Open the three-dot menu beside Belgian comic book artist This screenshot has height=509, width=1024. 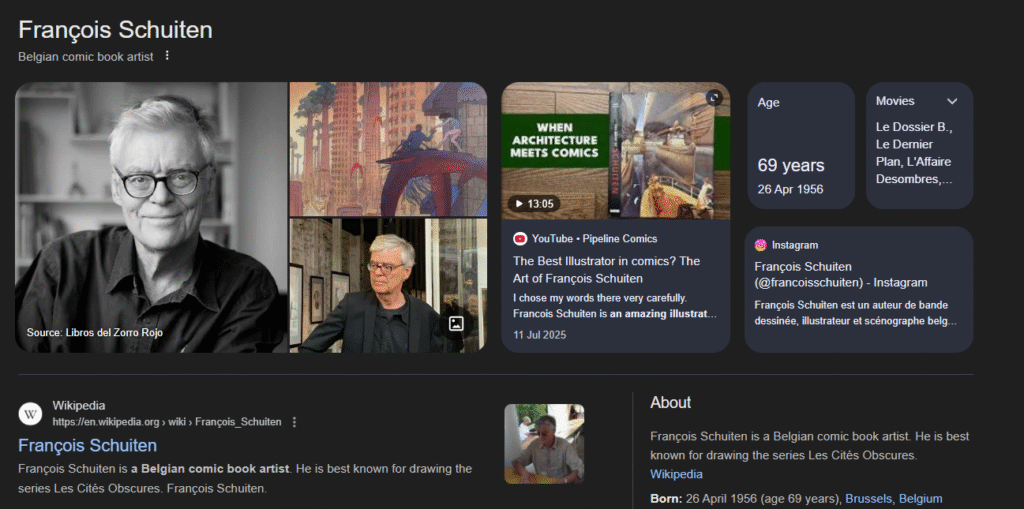(x=167, y=56)
